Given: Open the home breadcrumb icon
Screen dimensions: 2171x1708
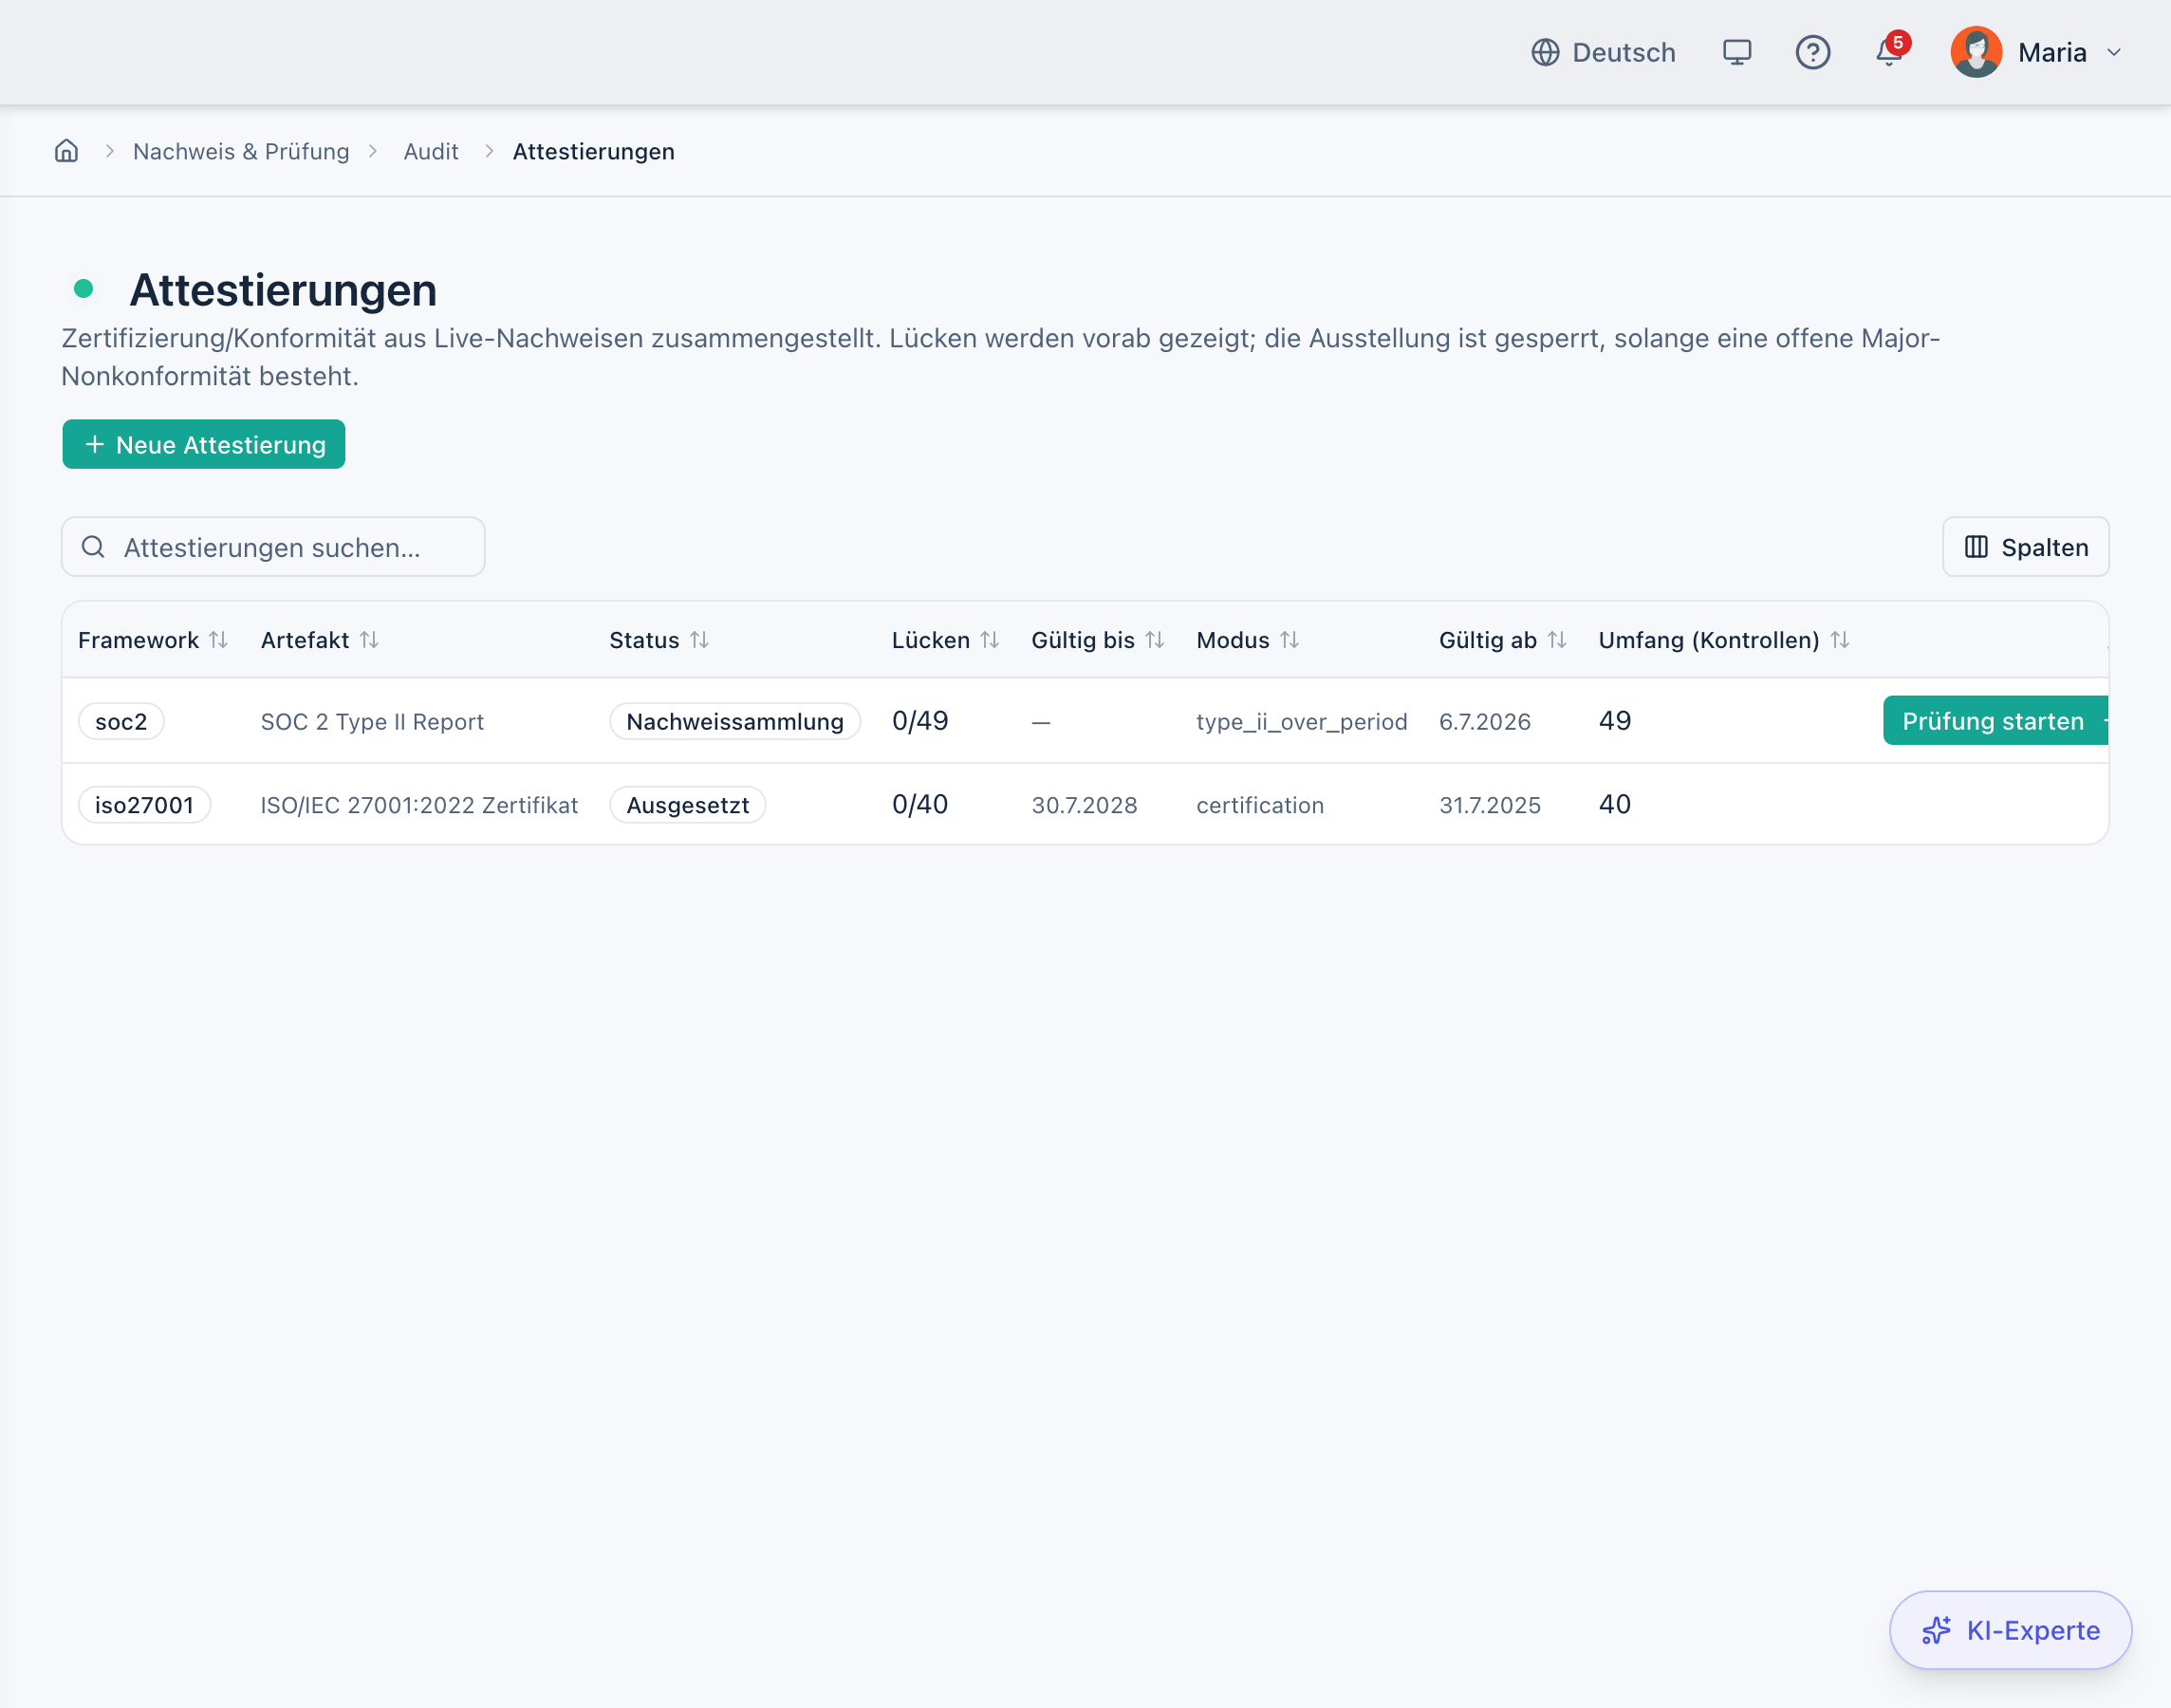Looking at the screenshot, I should tap(66, 151).
